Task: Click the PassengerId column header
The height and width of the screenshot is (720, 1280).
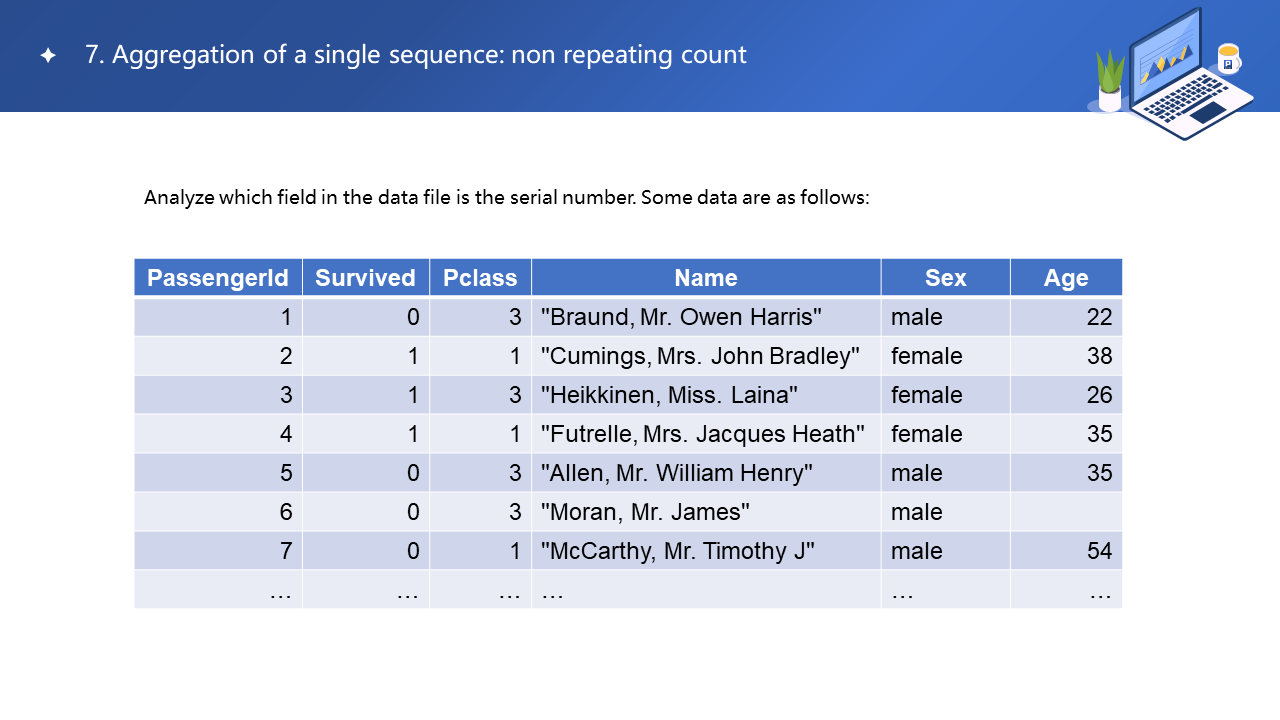Action: tap(218, 278)
